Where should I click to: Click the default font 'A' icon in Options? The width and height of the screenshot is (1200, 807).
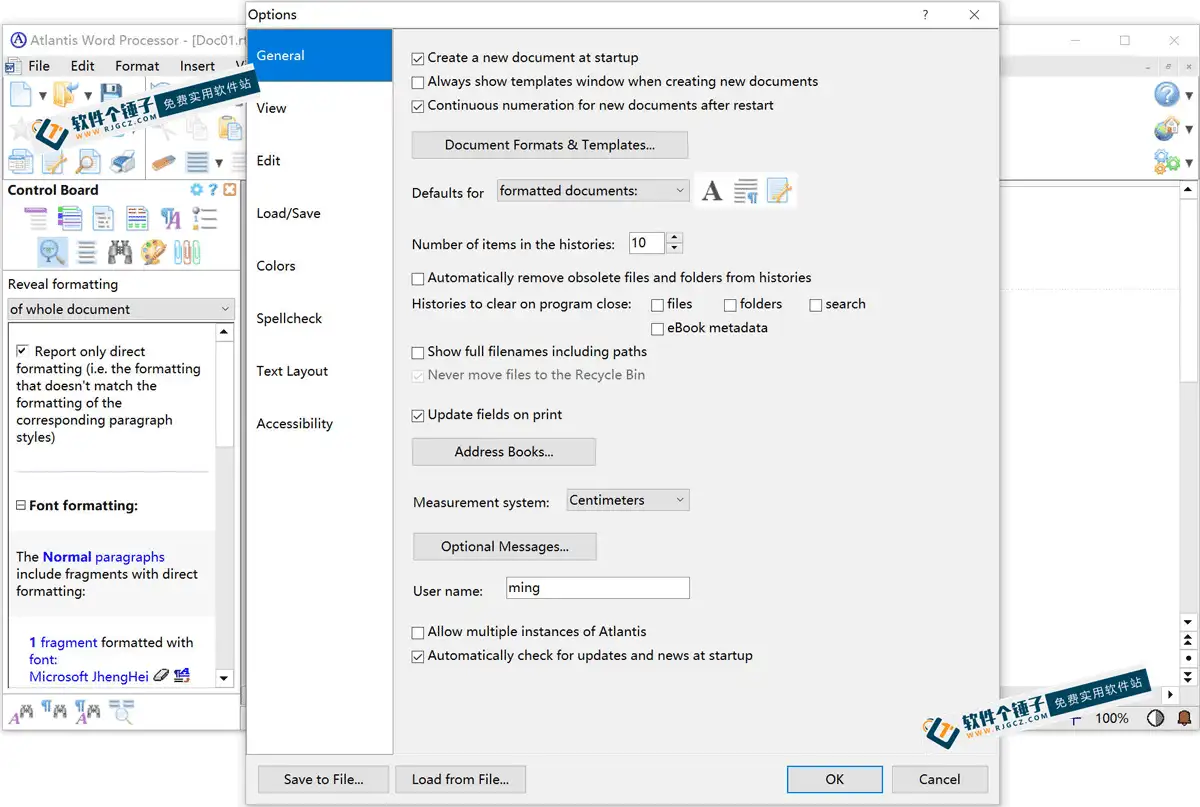point(712,191)
